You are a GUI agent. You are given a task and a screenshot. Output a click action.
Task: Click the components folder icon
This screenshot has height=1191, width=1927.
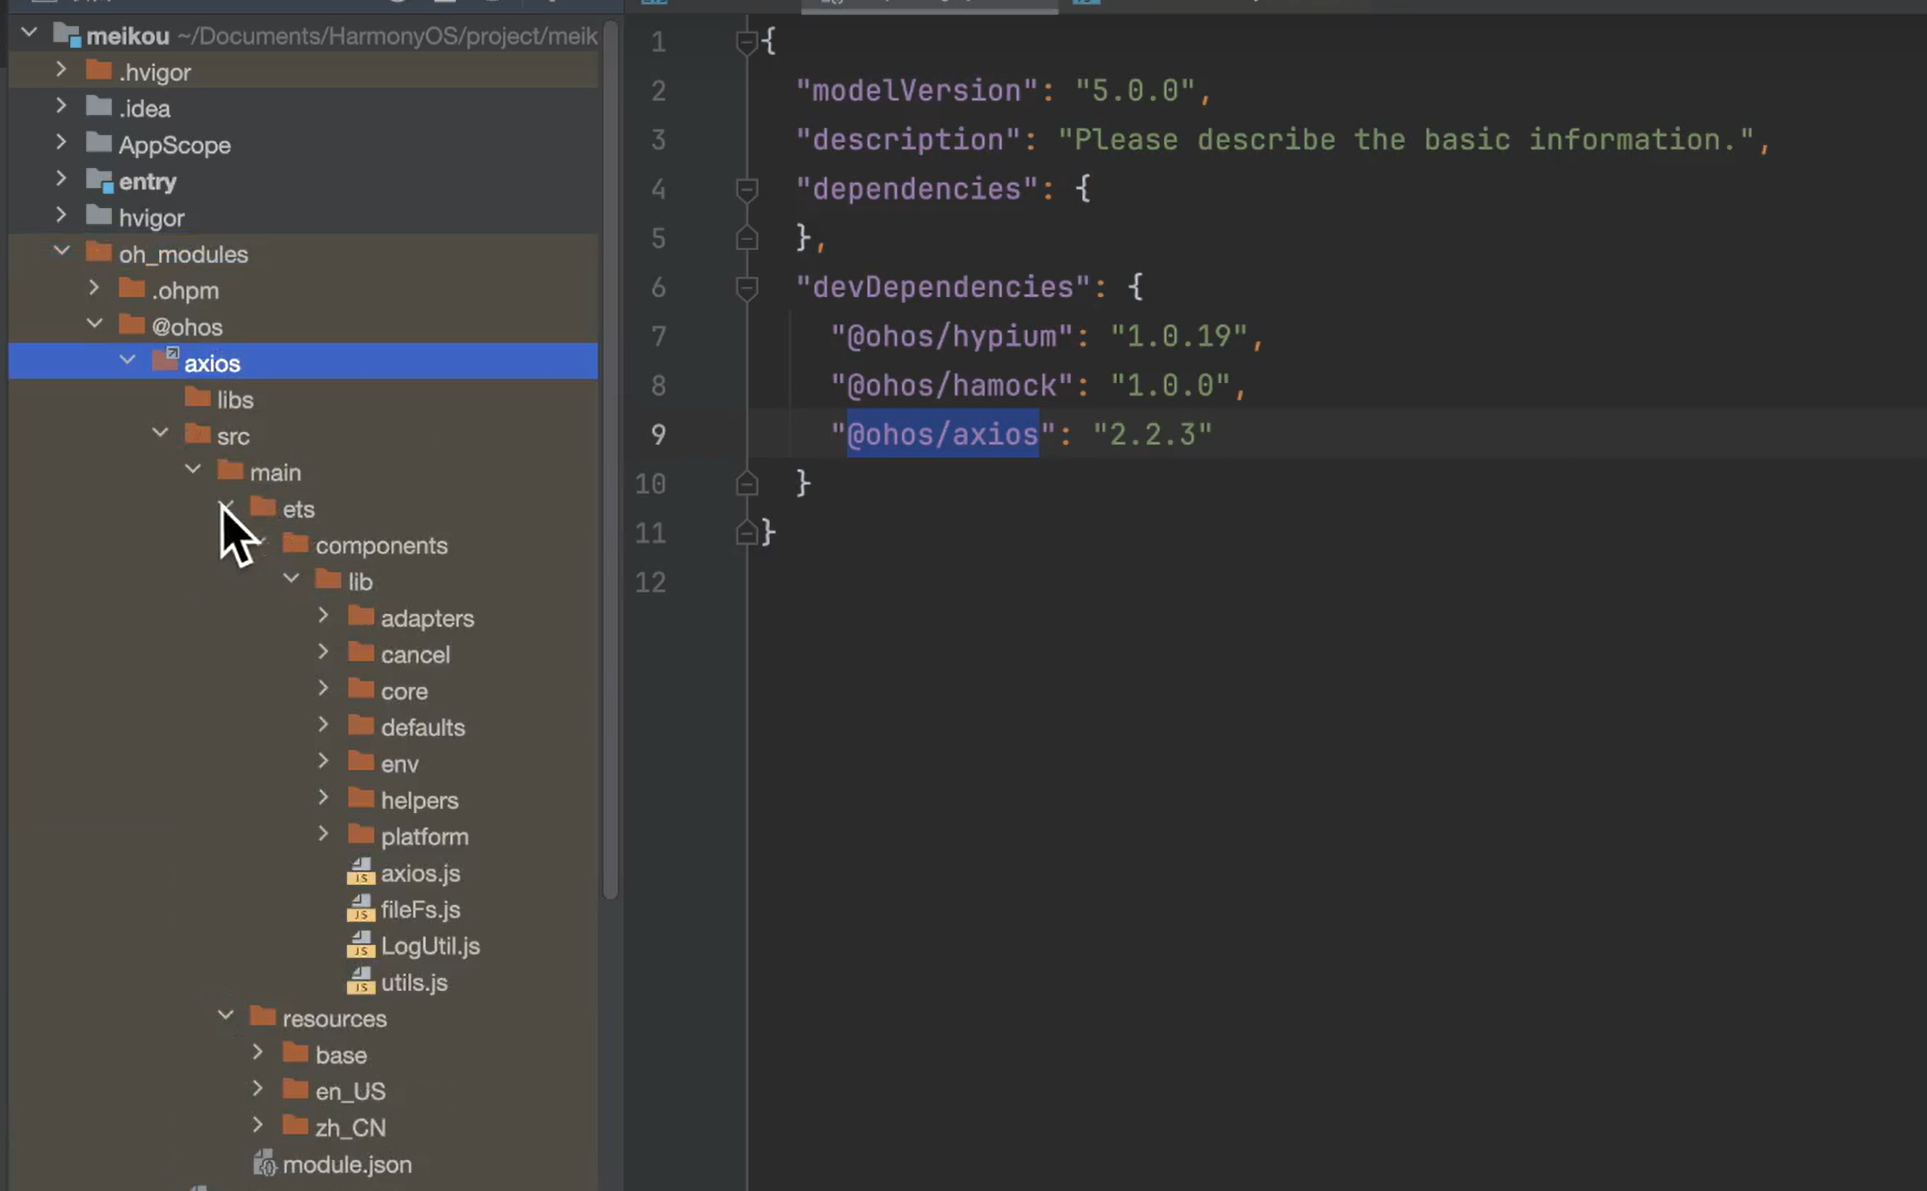(x=296, y=543)
